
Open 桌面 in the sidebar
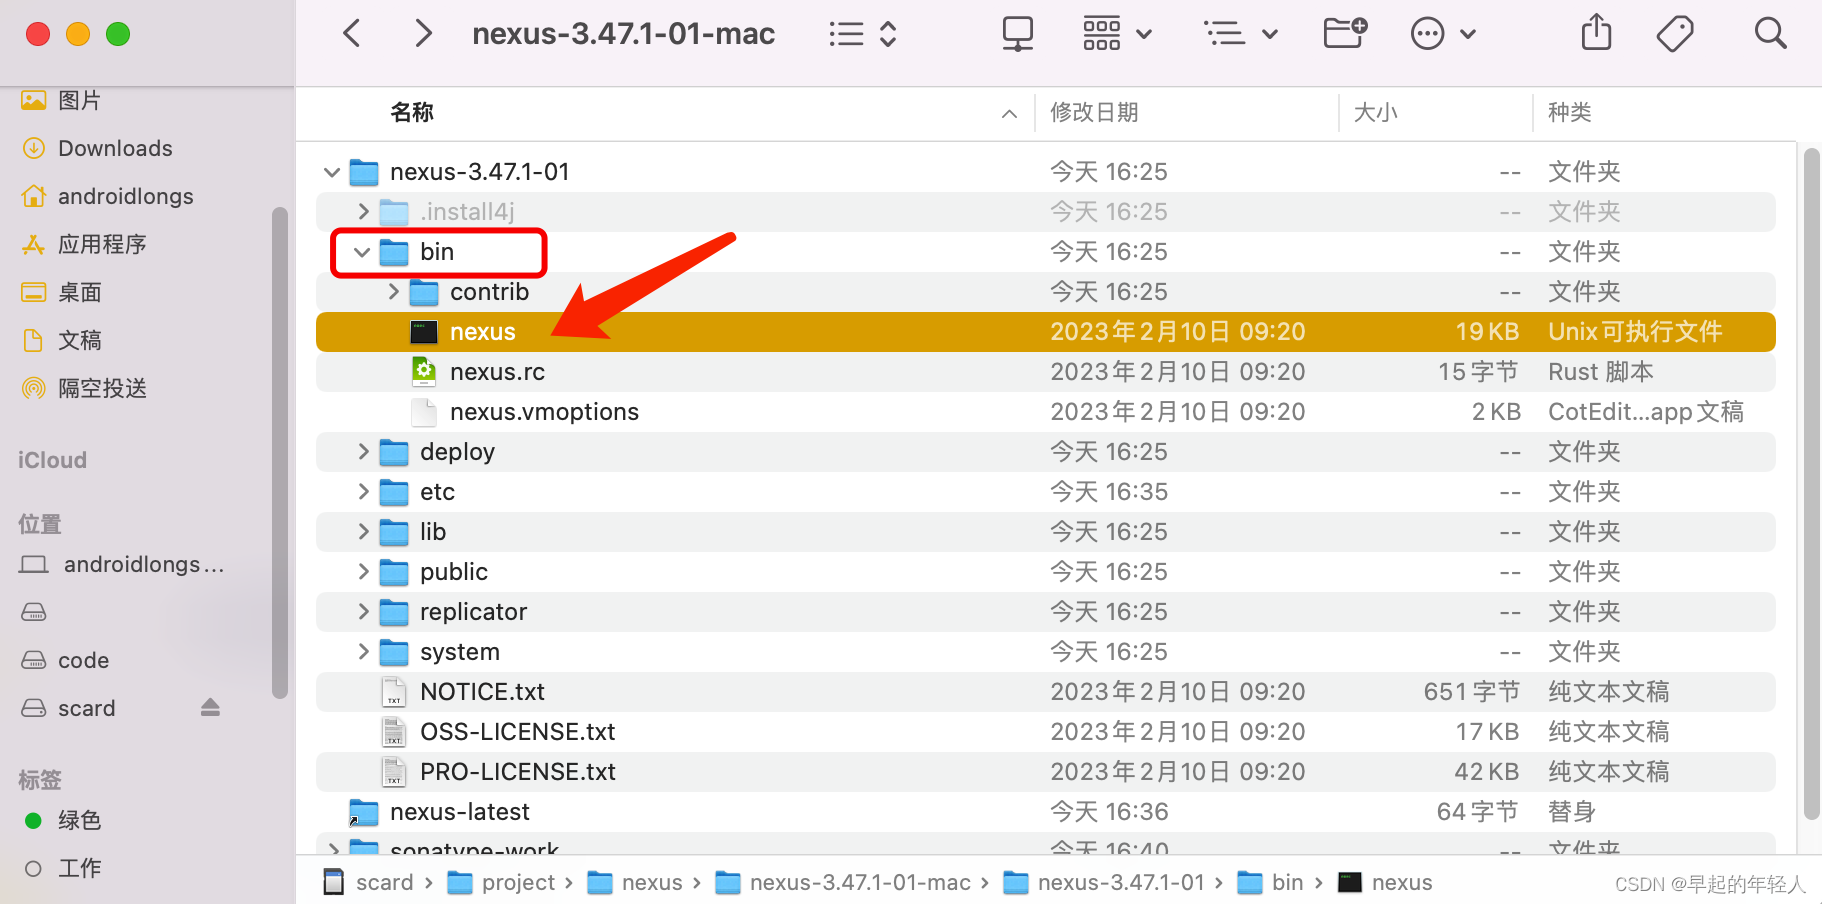(79, 292)
